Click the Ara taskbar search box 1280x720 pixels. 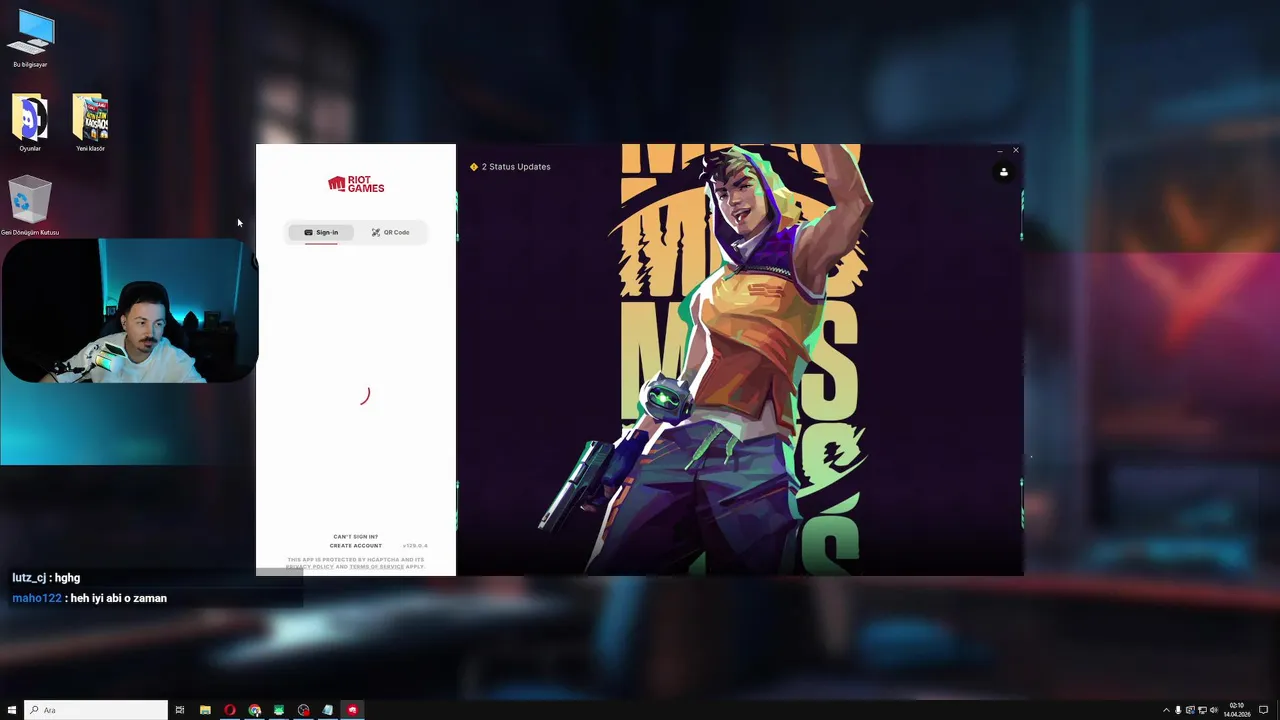(x=96, y=710)
